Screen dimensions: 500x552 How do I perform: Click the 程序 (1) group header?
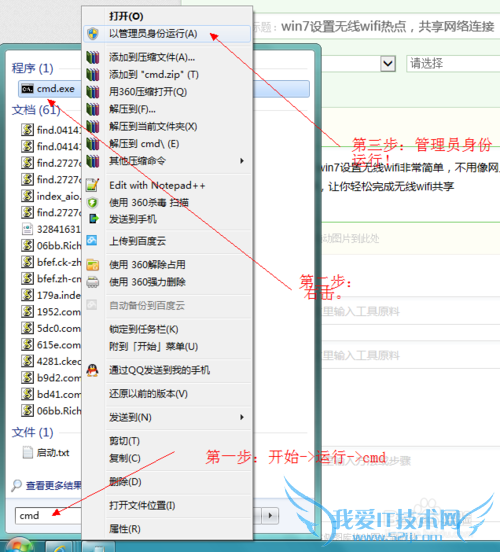pos(32,68)
